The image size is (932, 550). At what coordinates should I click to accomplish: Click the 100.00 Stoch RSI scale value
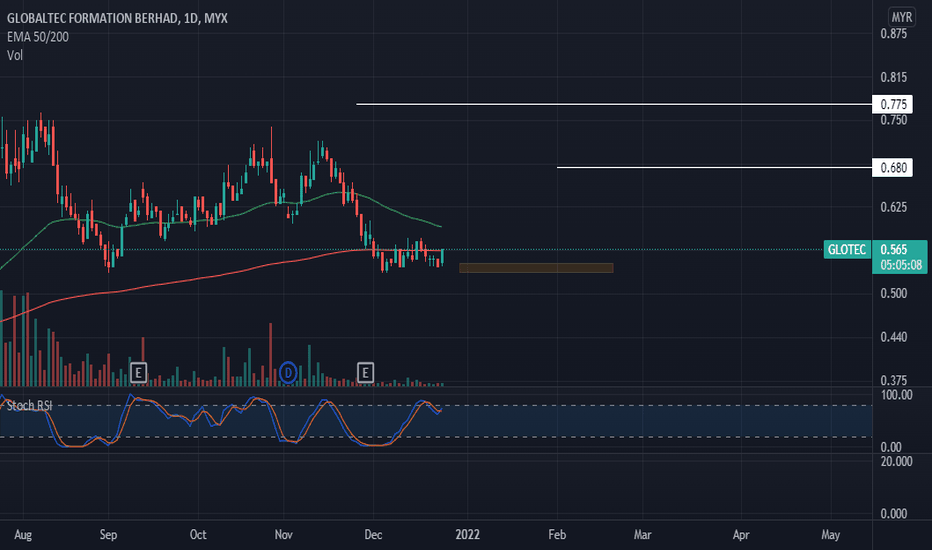[x=896, y=395]
